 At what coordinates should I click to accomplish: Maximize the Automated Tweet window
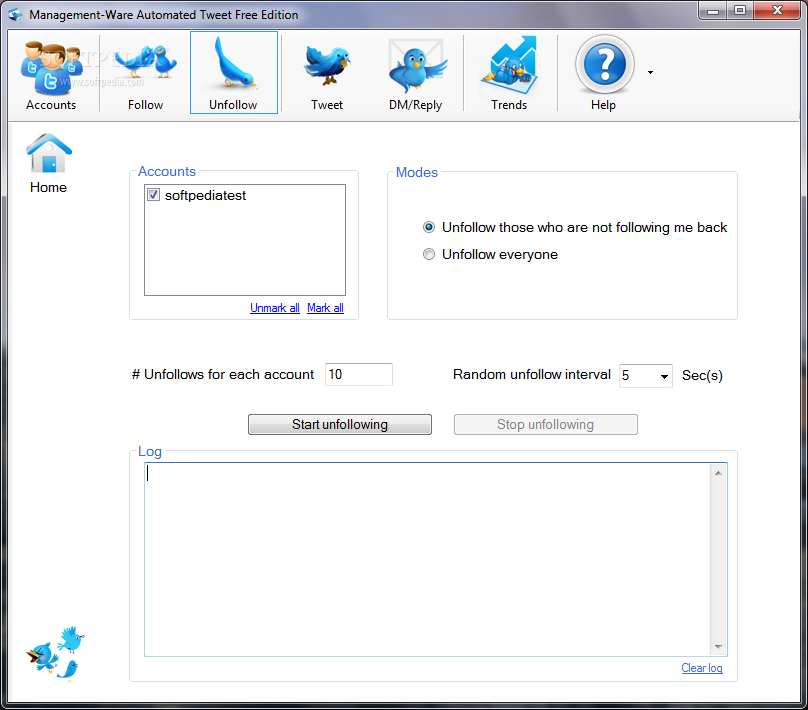[740, 10]
